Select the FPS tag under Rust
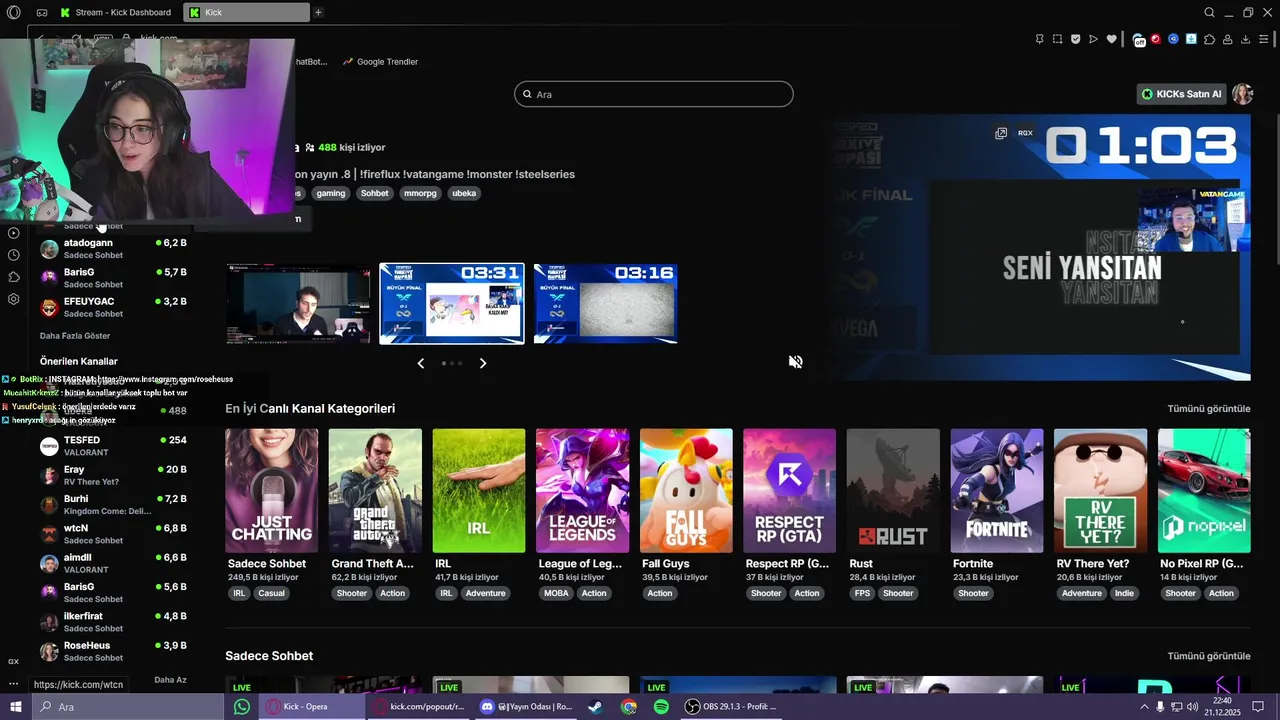This screenshot has height=720, width=1280. tap(862, 593)
